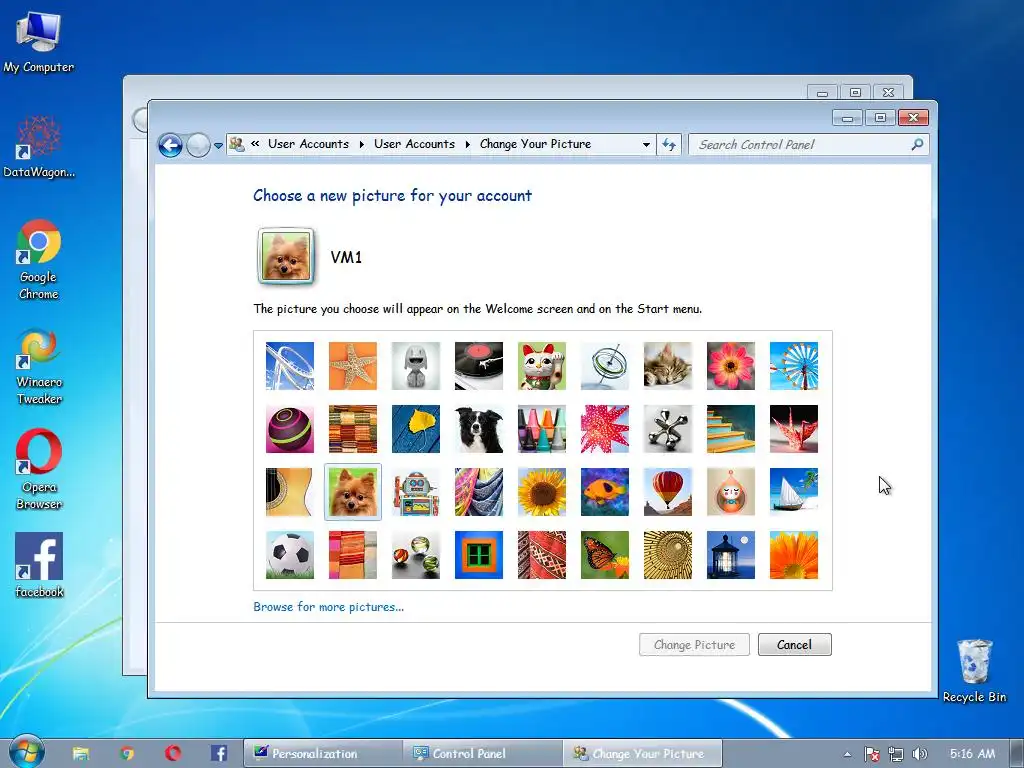Expand arrow before Change Your Picture breadcrumb
Image resolution: width=1024 pixels, height=768 pixels.
point(468,144)
